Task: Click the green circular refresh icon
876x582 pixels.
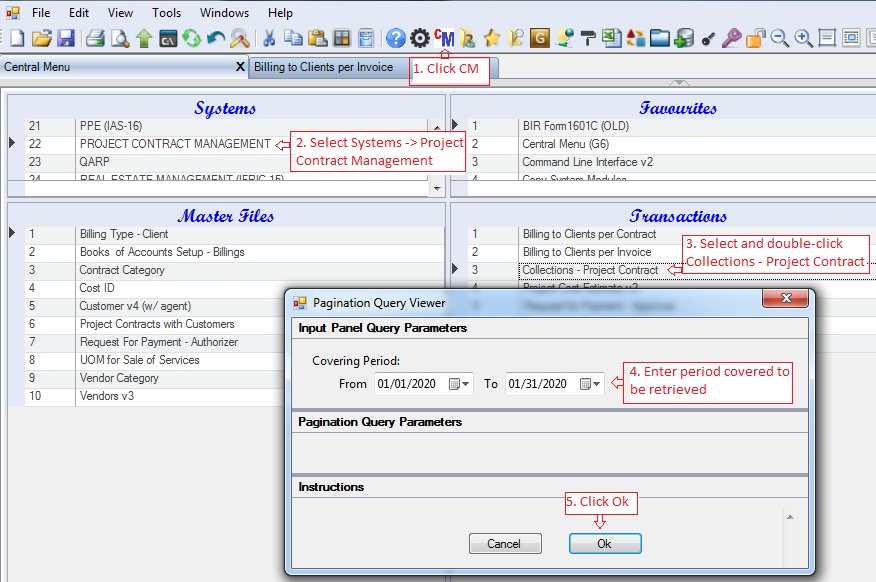Action: pos(191,38)
